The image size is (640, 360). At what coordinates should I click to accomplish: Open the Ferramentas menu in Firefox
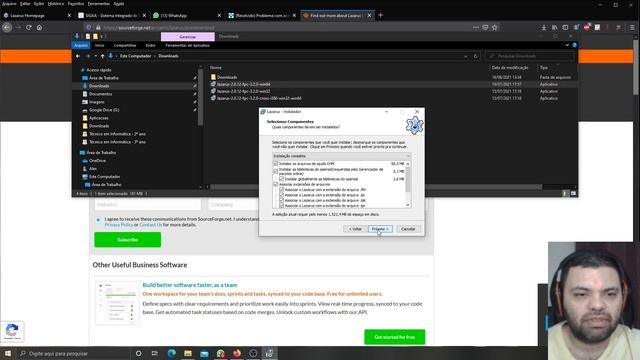point(98,4)
